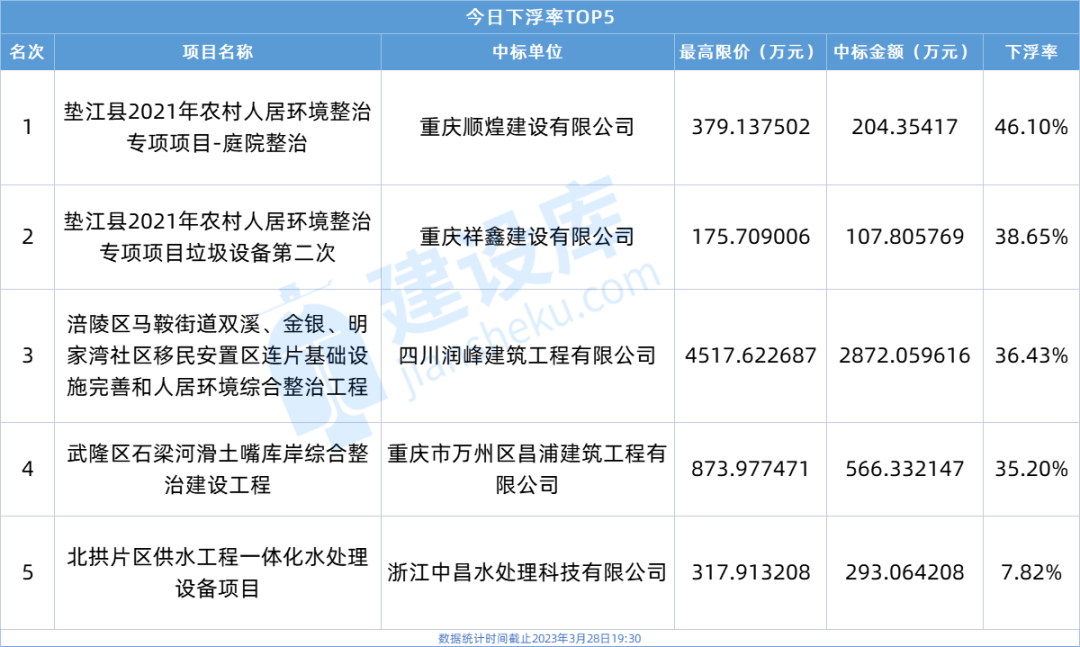Click the 数据统计时间截止 footer note
The height and width of the screenshot is (647, 1080).
(x=540, y=638)
